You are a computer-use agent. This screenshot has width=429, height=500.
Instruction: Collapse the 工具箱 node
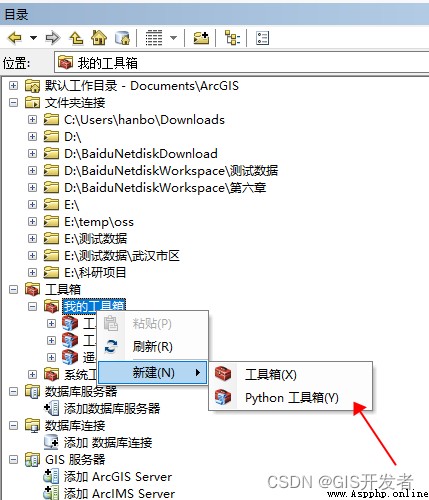click(x=13, y=289)
